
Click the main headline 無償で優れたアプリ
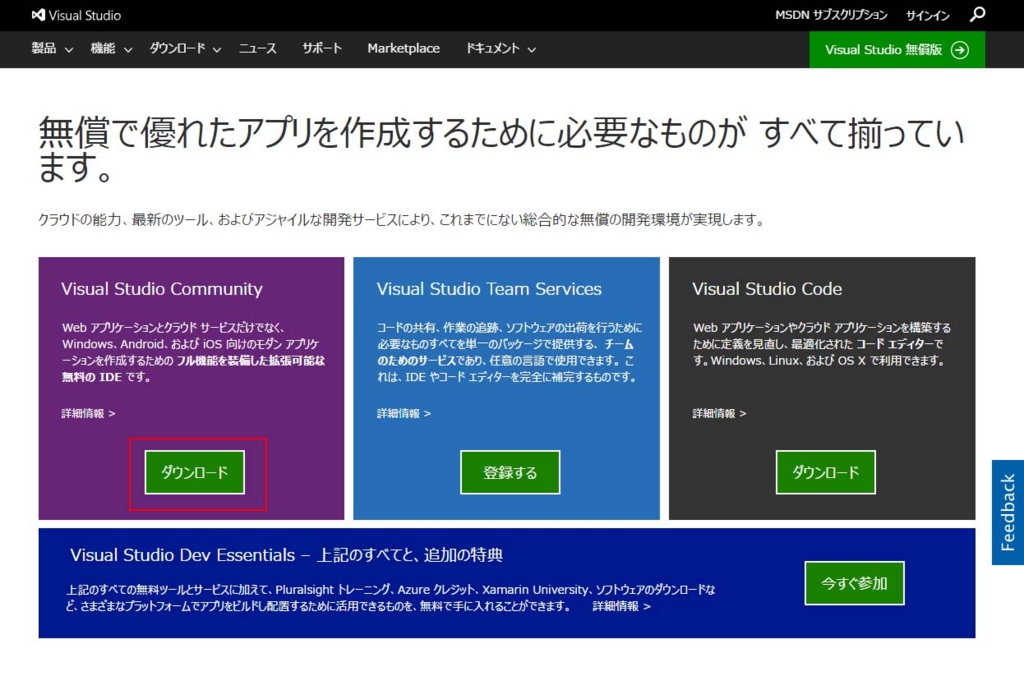pos(501,150)
